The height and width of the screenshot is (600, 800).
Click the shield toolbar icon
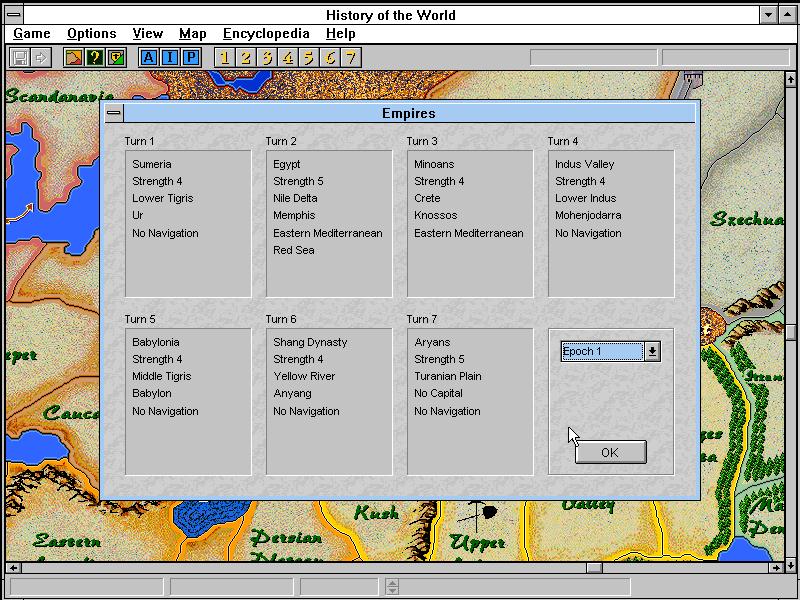pos(116,58)
